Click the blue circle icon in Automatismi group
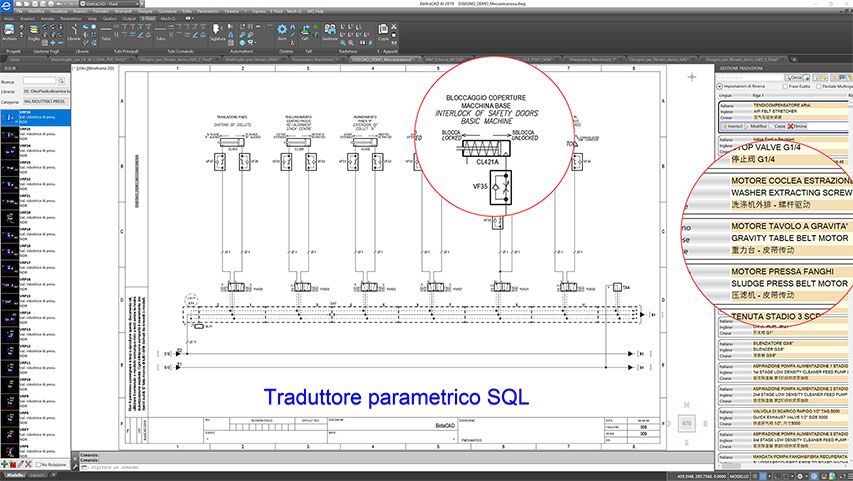The width and height of the screenshot is (853, 481). [x=243, y=42]
